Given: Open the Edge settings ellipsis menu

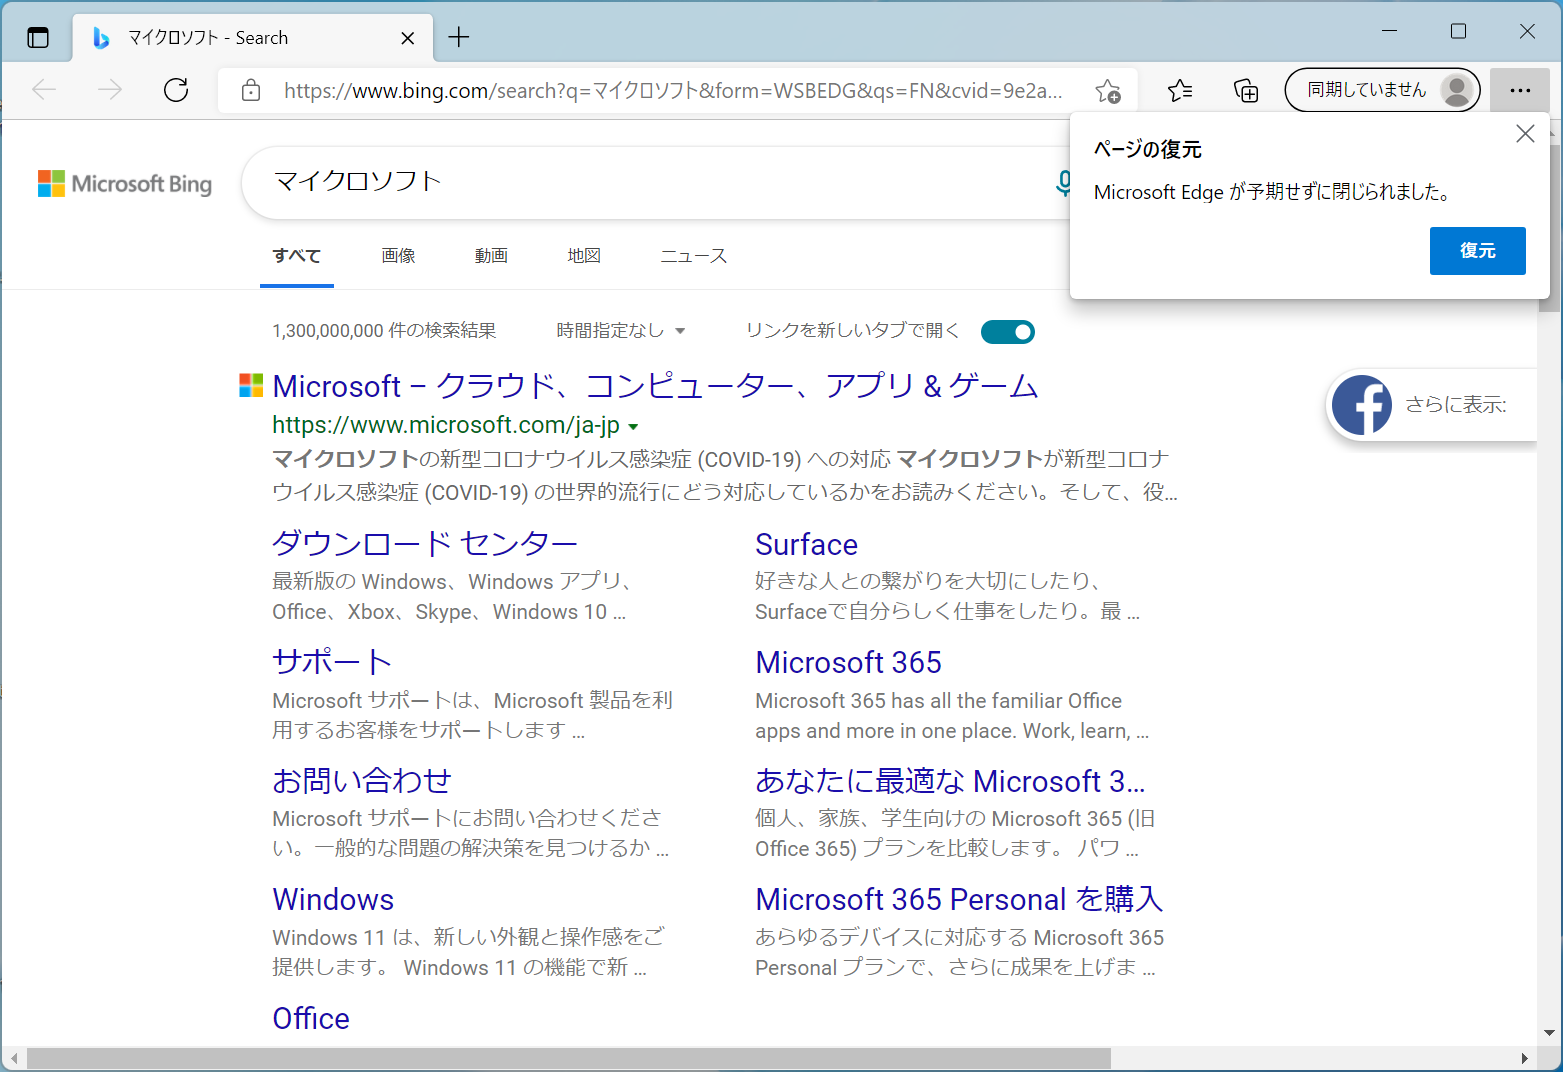Looking at the screenshot, I should 1520,90.
